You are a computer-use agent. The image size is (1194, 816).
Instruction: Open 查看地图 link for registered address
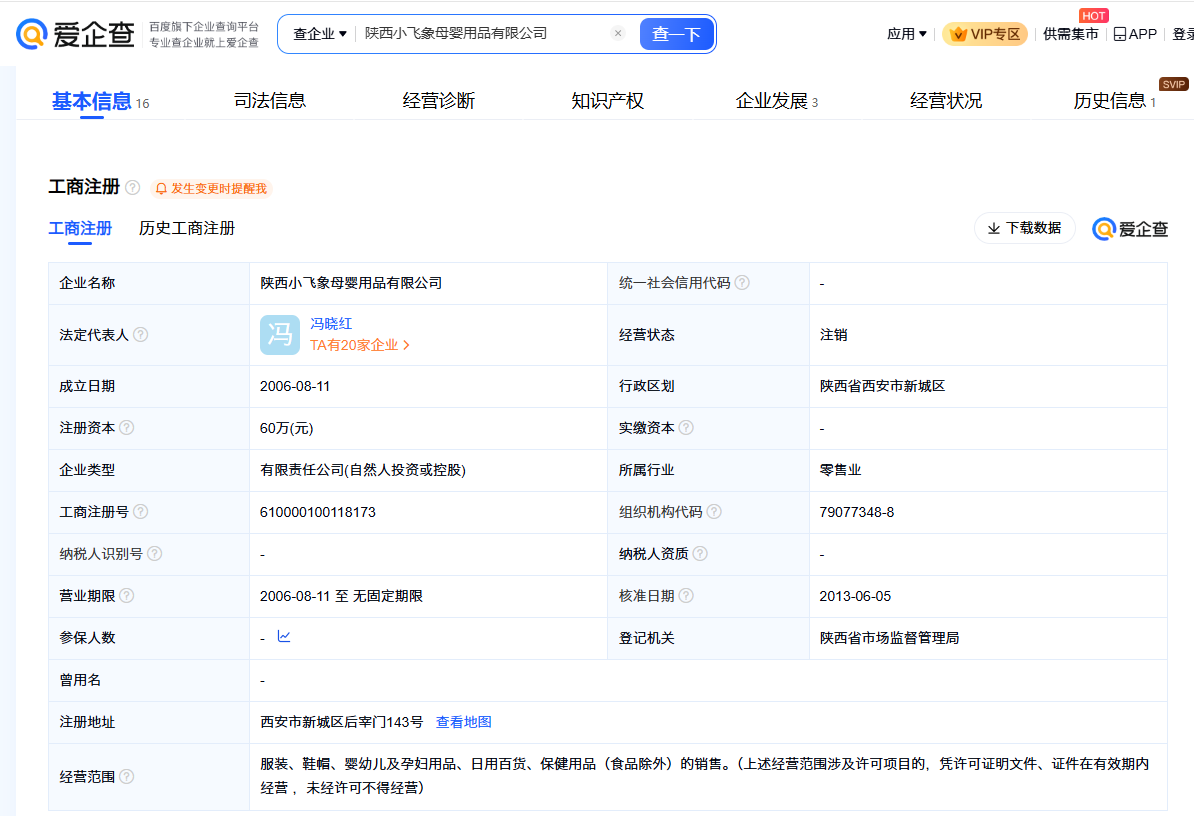464,722
